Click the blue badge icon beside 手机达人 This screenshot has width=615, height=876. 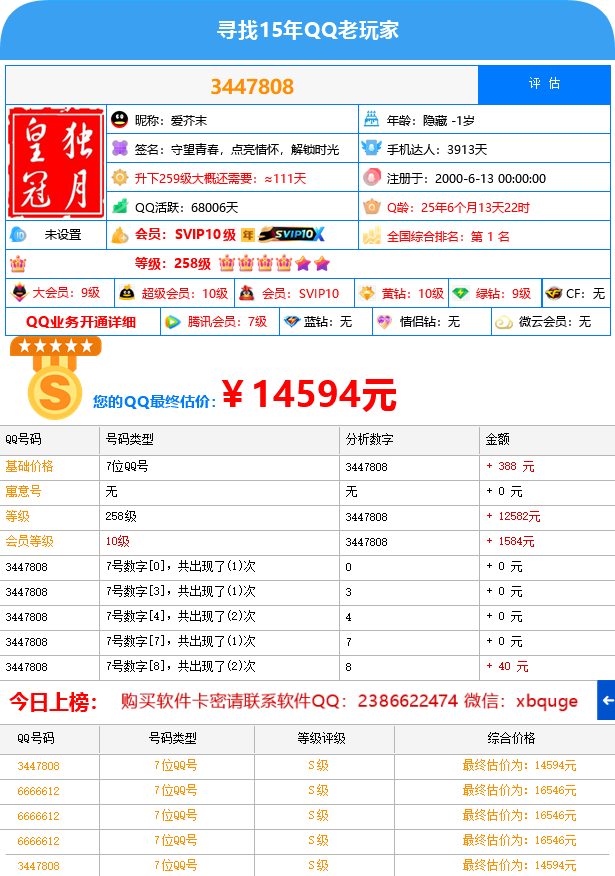coord(371,148)
